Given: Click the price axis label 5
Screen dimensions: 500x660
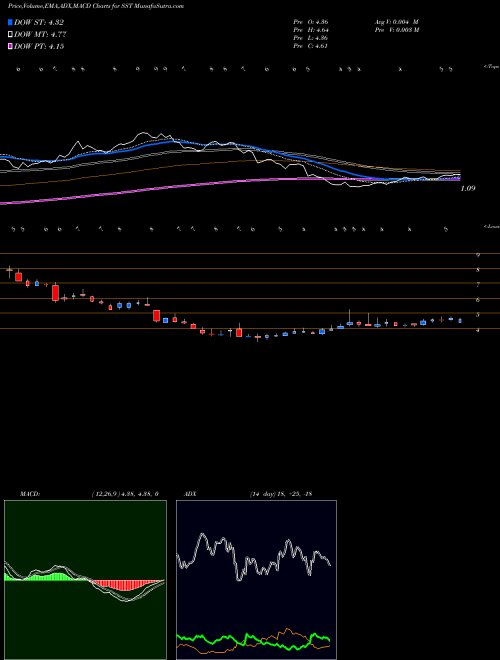Looking at the screenshot, I should pos(478,315).
